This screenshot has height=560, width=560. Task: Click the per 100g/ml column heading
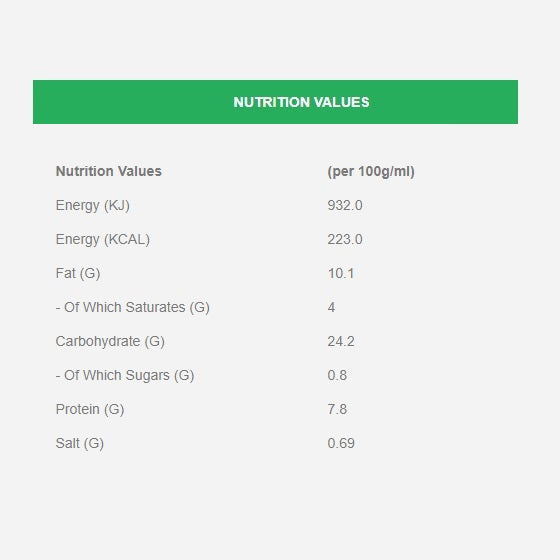[x=371, y=171]
